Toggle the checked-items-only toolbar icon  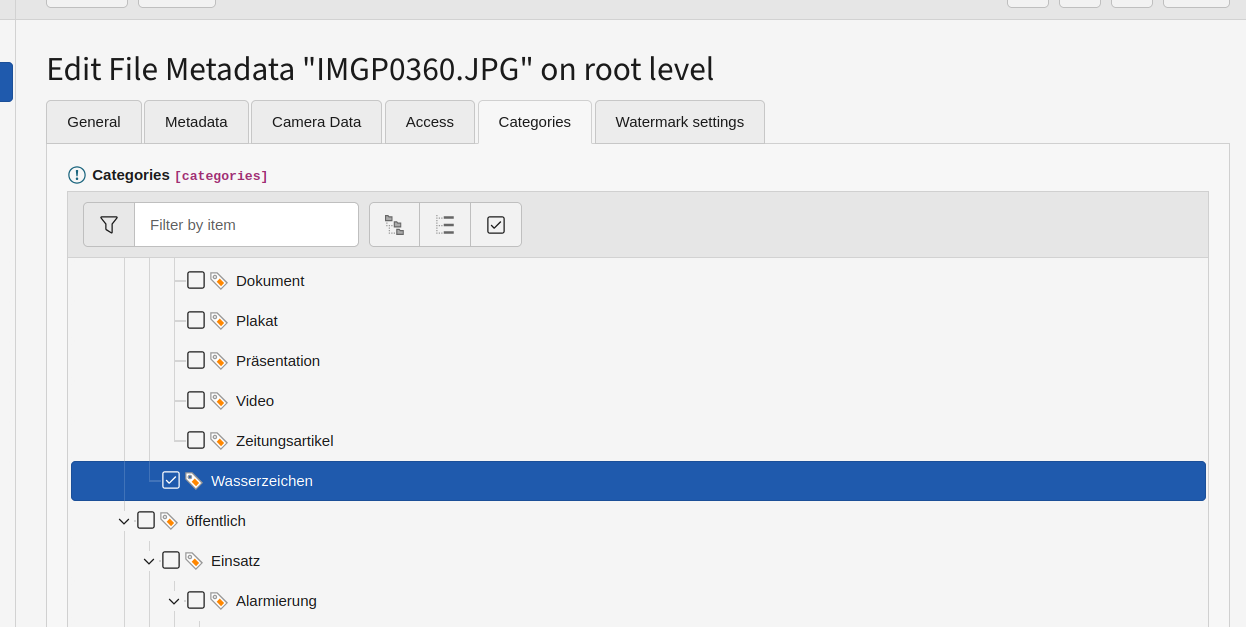coord(496,225)
